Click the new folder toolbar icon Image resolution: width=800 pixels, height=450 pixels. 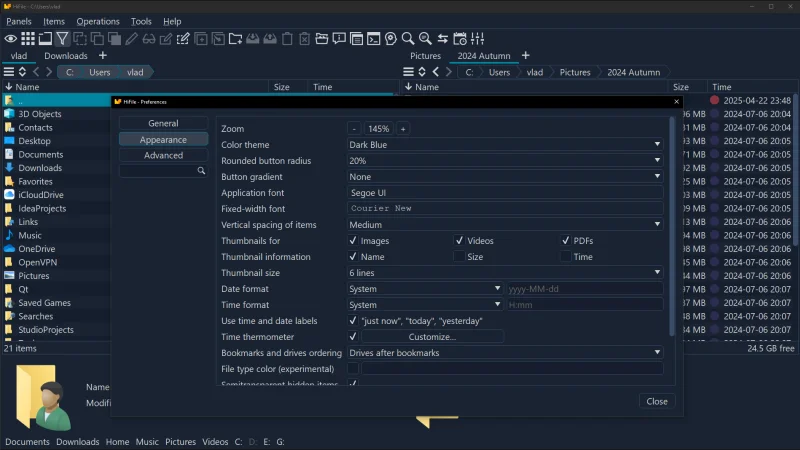tap(235, 39)
